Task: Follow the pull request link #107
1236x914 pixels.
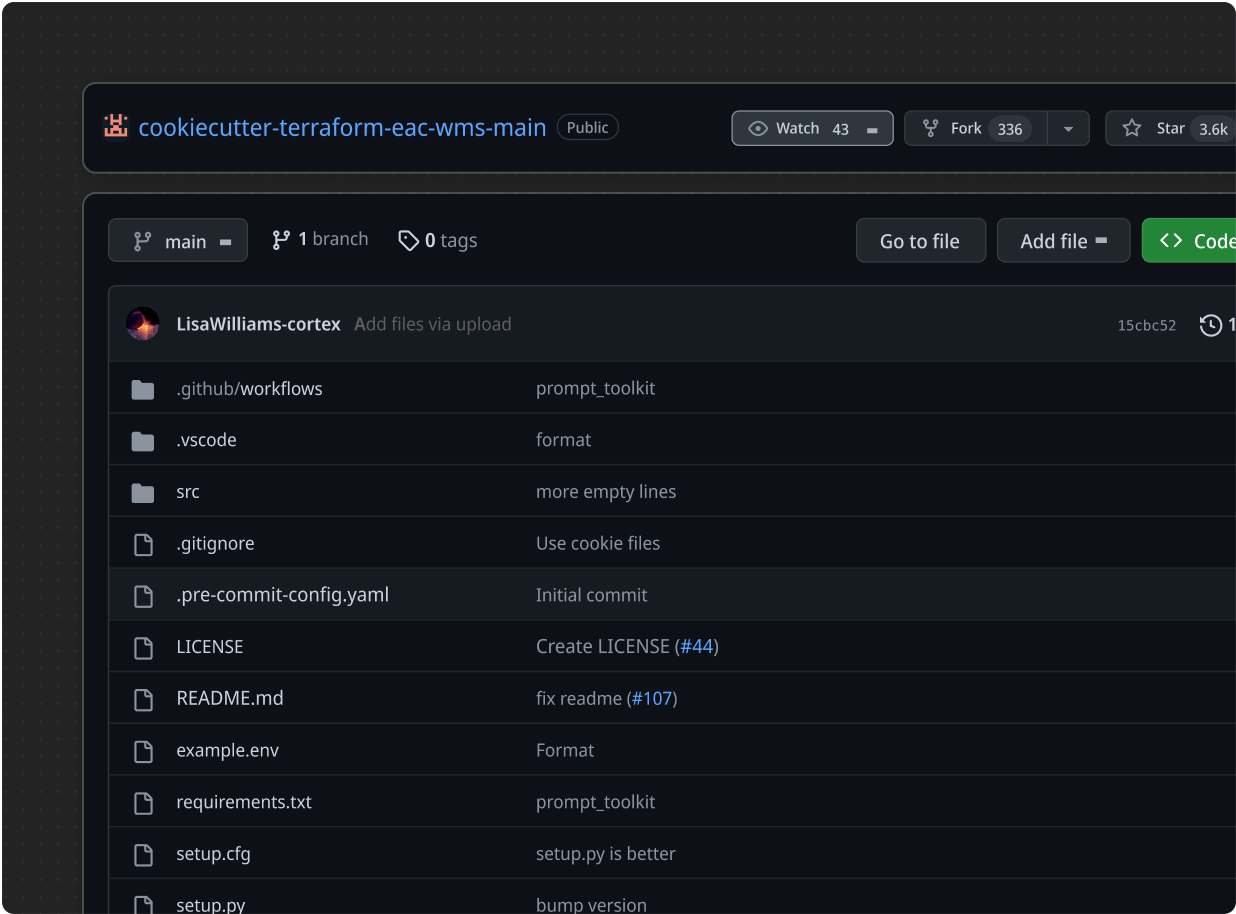Action: 652,698
